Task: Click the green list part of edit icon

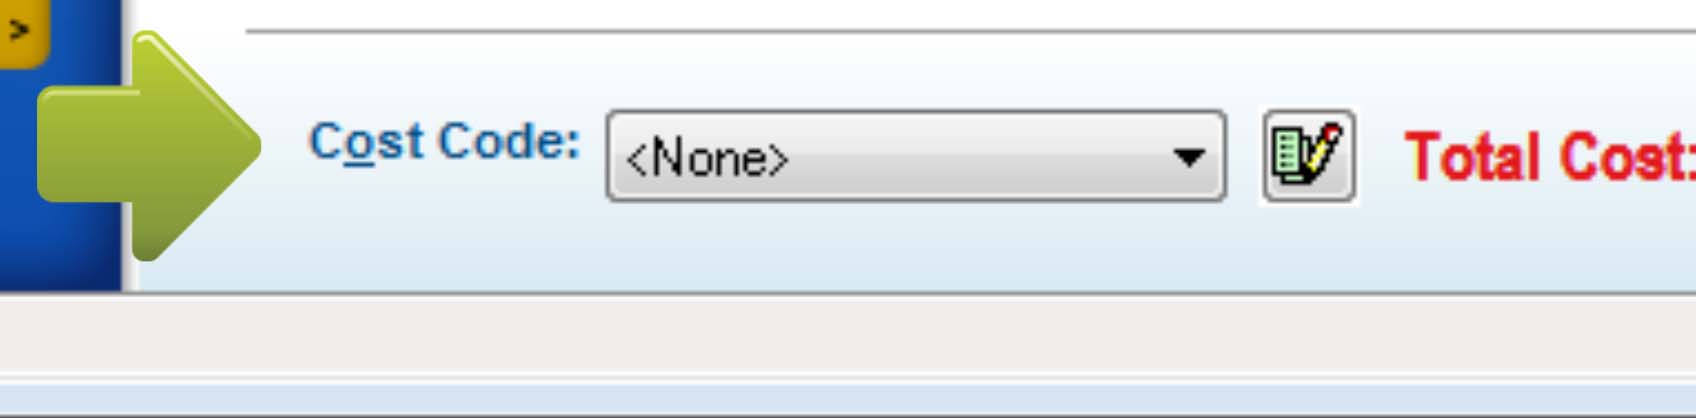Action: [1288, 156]
